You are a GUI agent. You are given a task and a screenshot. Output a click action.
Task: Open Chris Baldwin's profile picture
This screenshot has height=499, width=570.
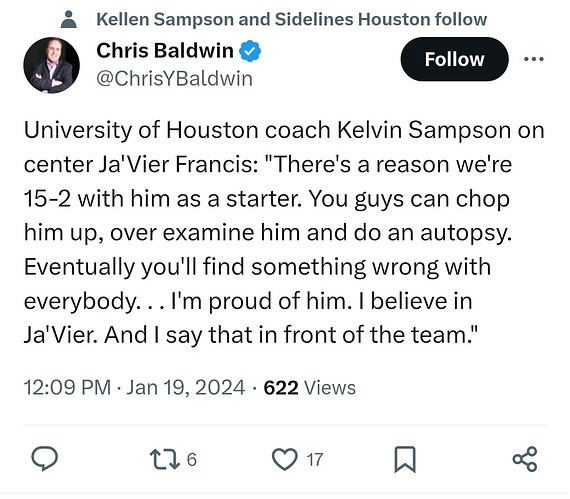52,65
